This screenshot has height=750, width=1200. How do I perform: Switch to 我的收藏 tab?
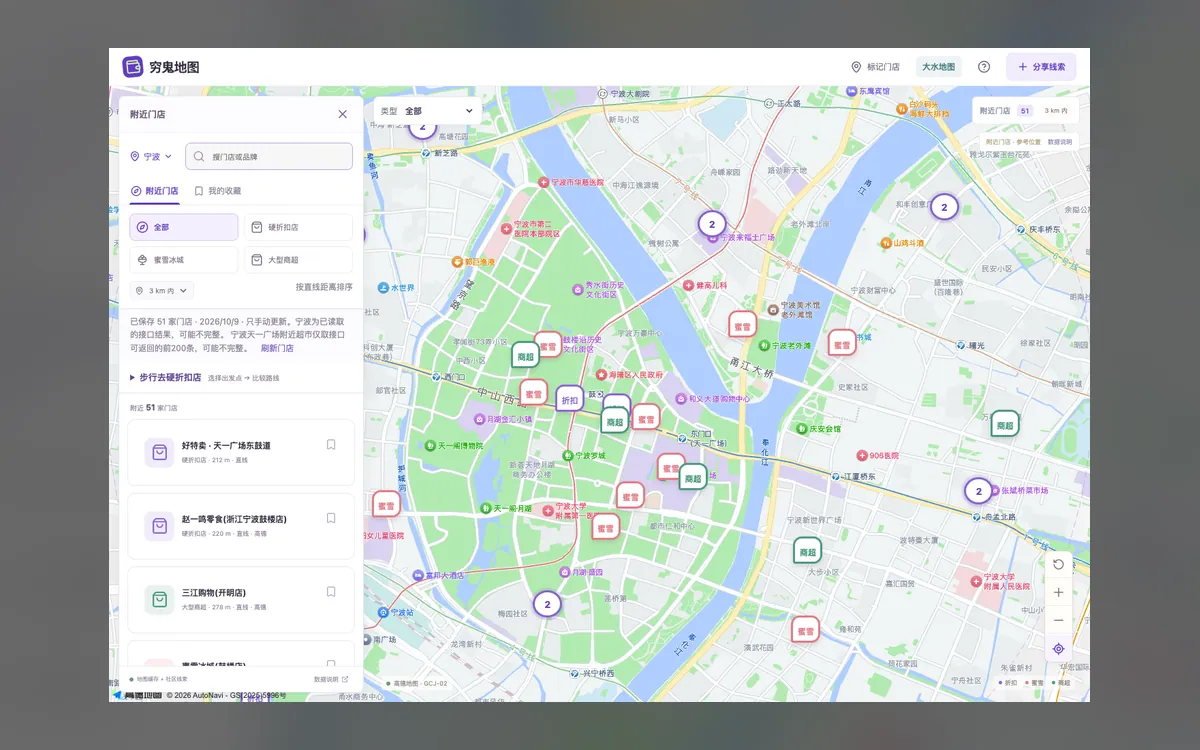coord(218,190)
